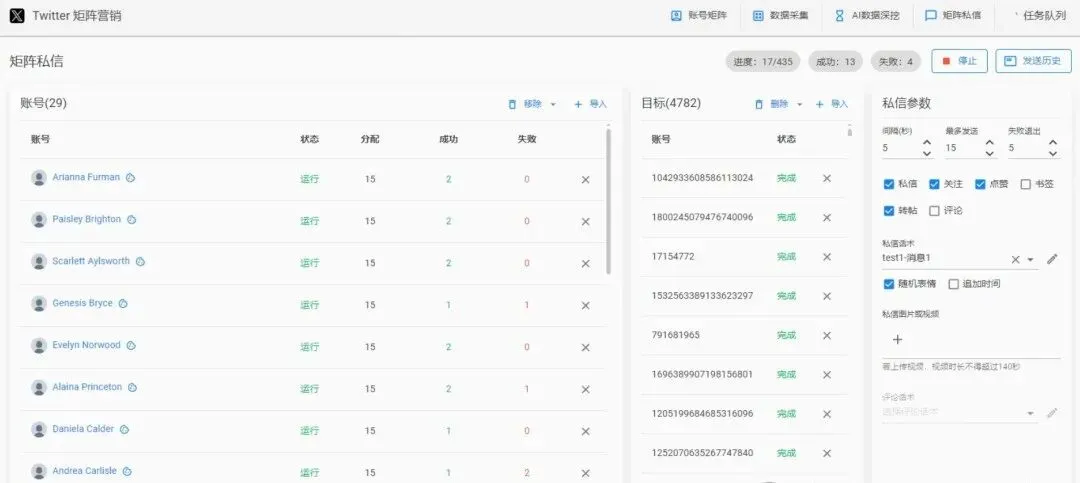This screenshot has height=483, width=1080.
Task: Click the badge icon next to Paisley Brighton
Action: (132, 220)
